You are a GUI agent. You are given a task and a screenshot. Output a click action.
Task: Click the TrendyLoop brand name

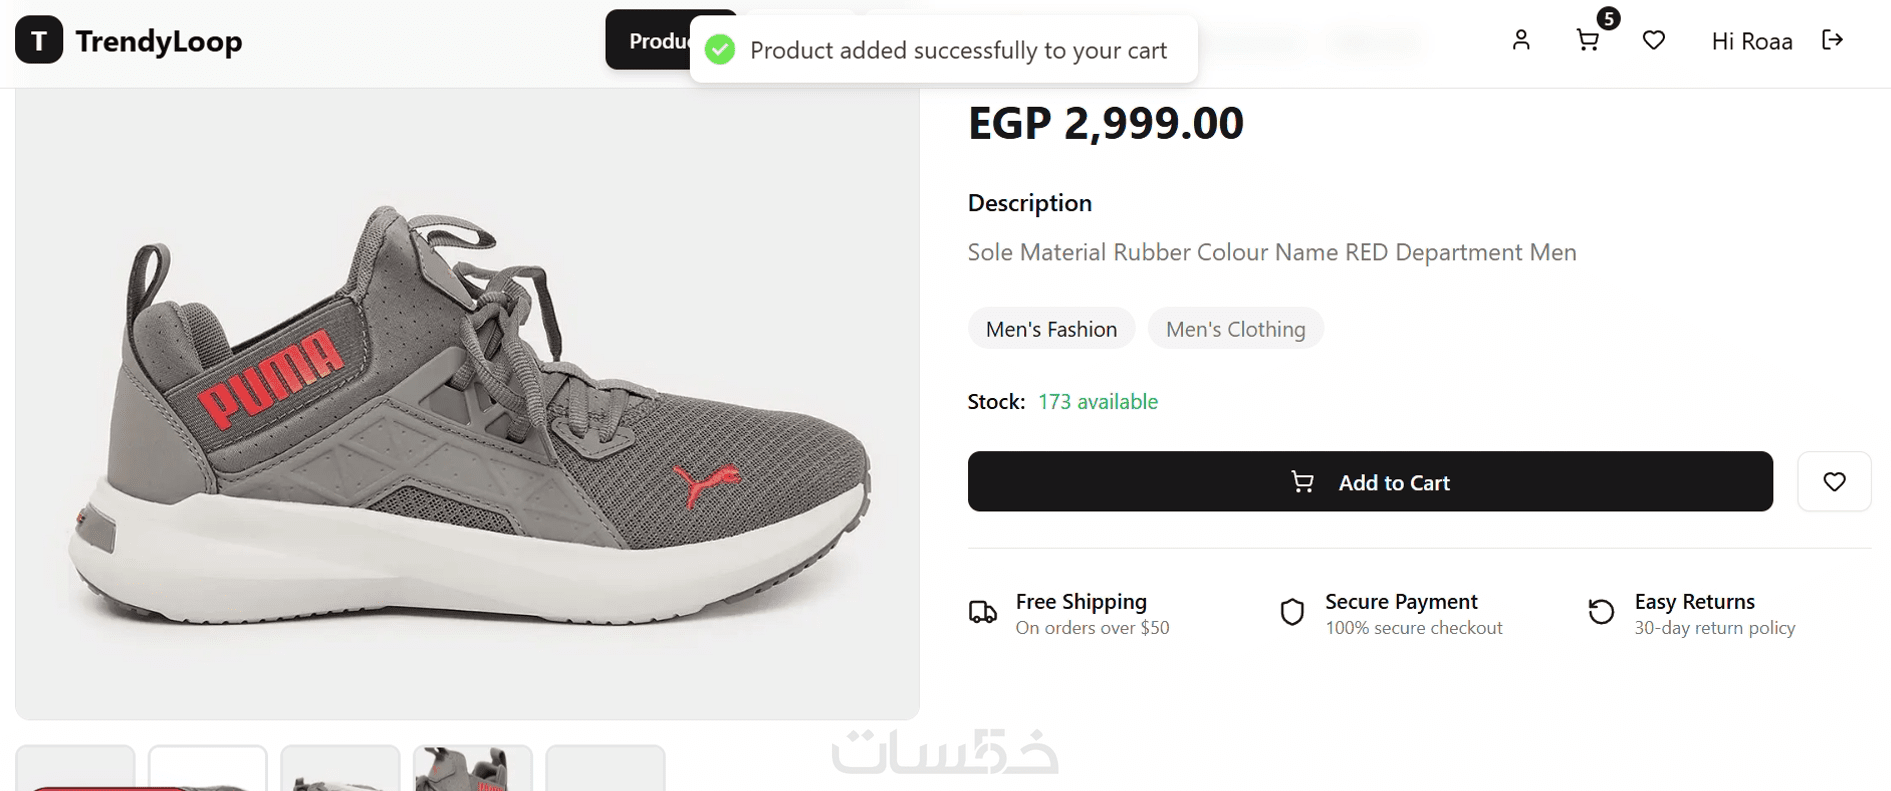click(159, 41)
